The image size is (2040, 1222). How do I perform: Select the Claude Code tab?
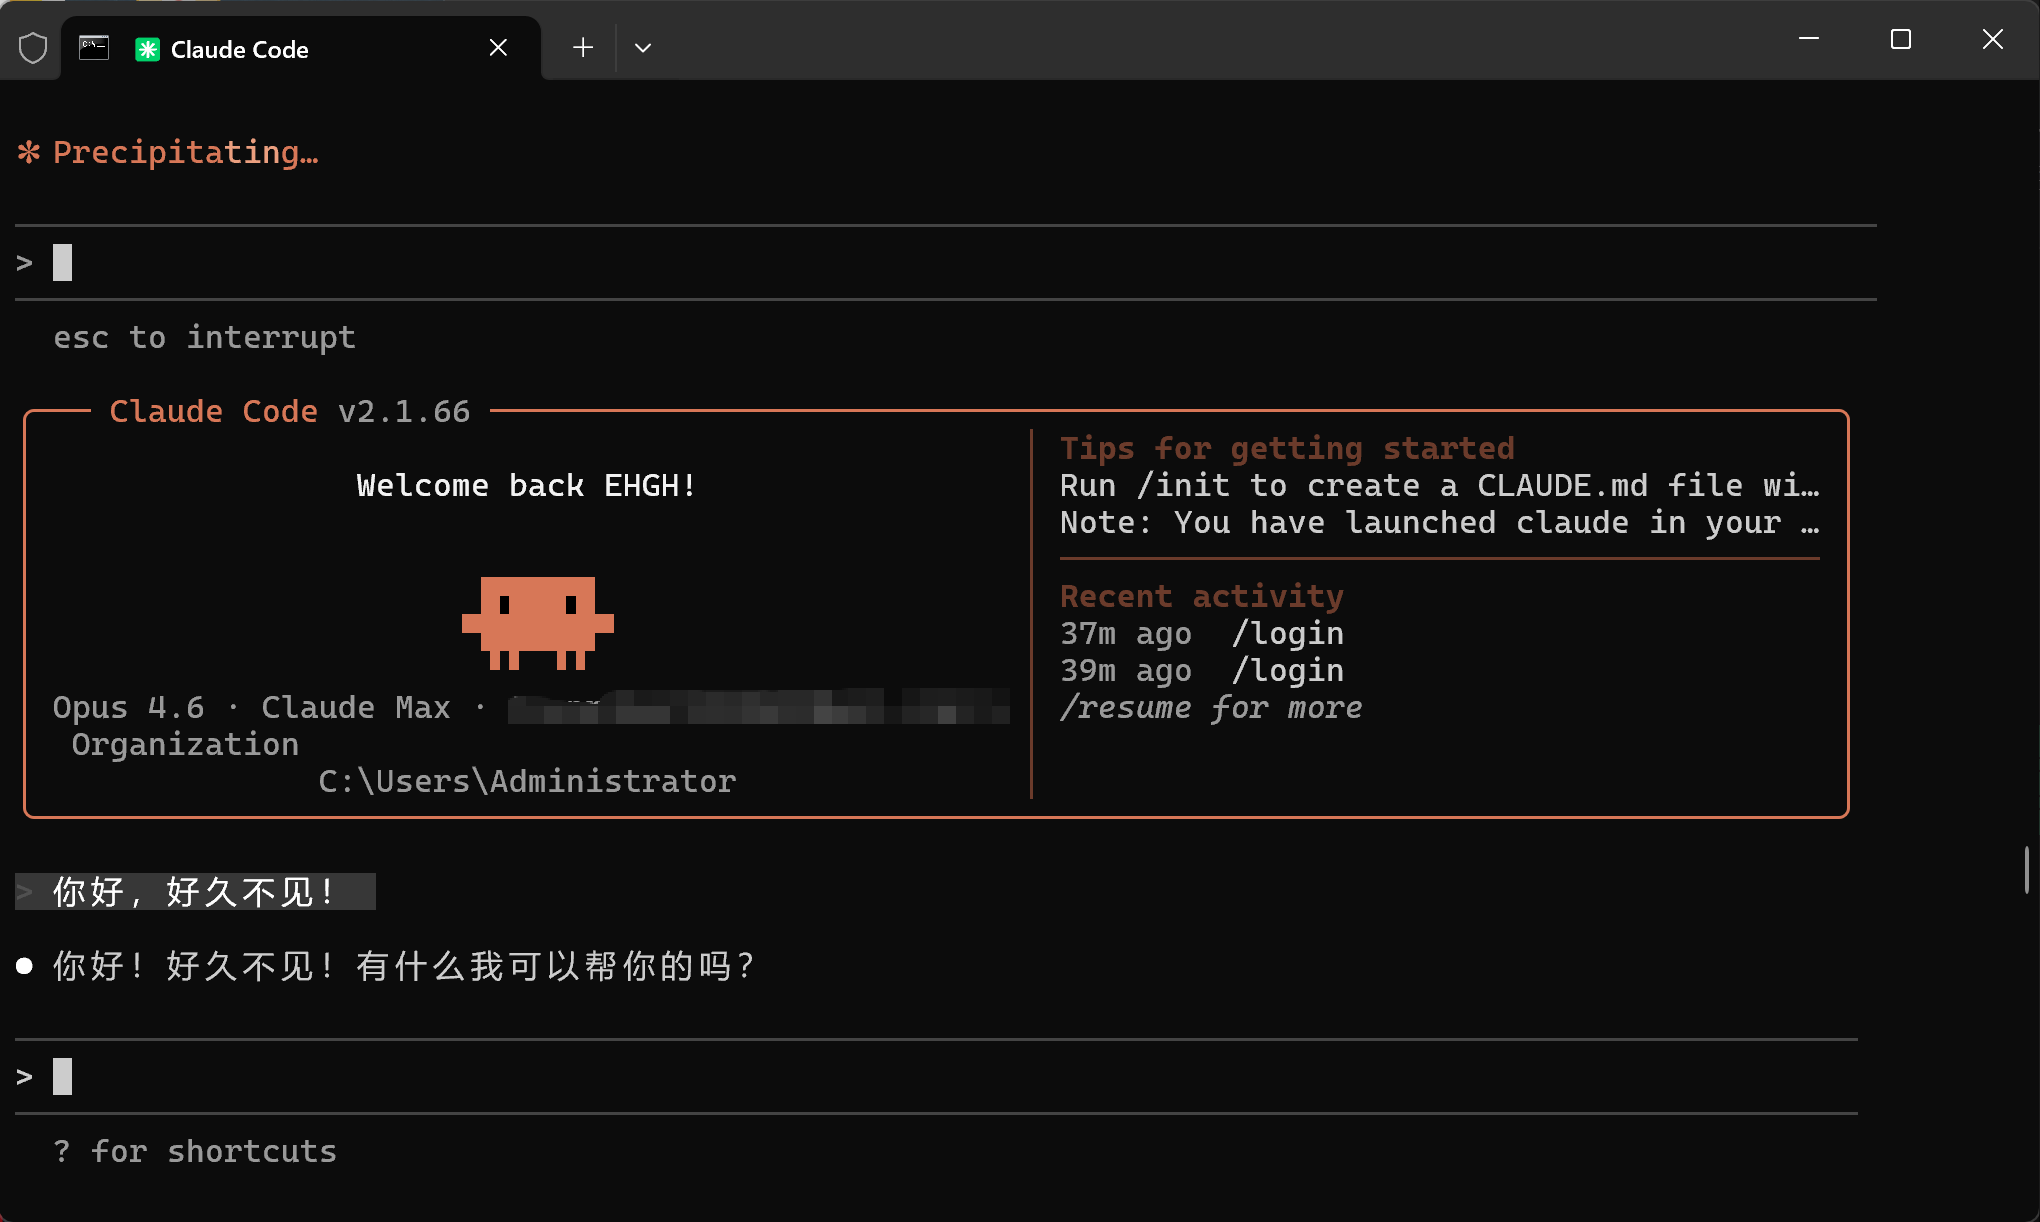pyautogui.click(x=301, y=48)
